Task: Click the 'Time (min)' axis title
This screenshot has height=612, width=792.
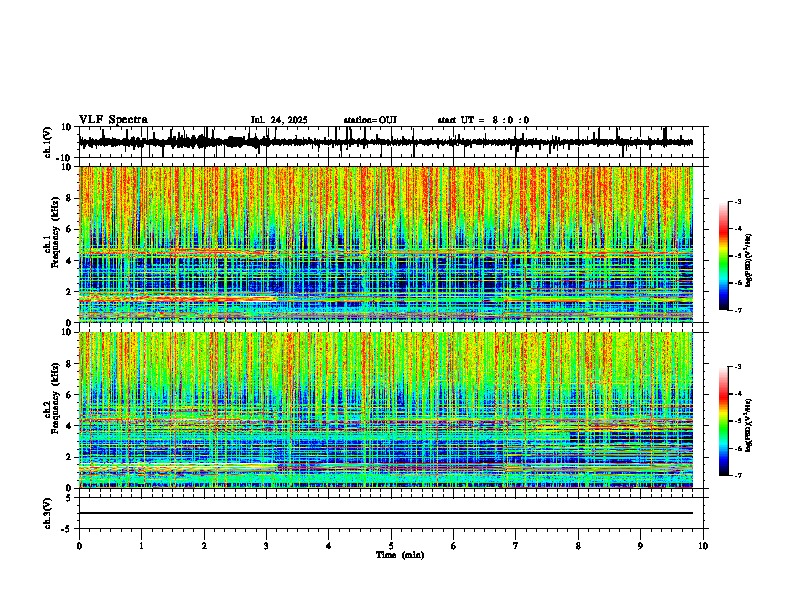Action: (400, 555)
